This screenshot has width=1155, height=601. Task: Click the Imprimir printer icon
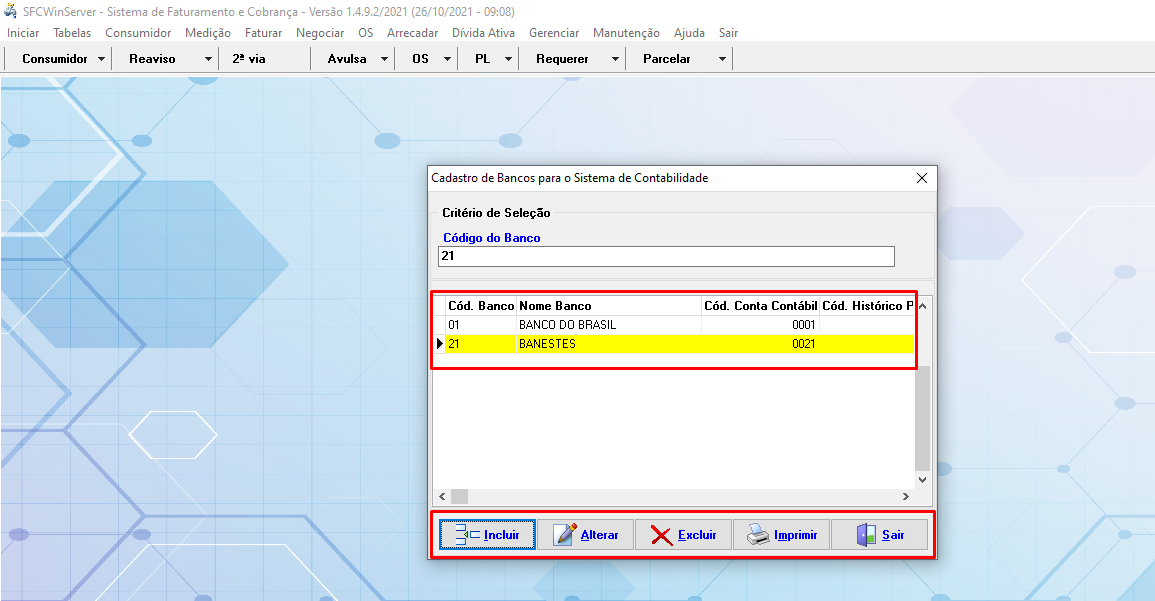(759, 535)
